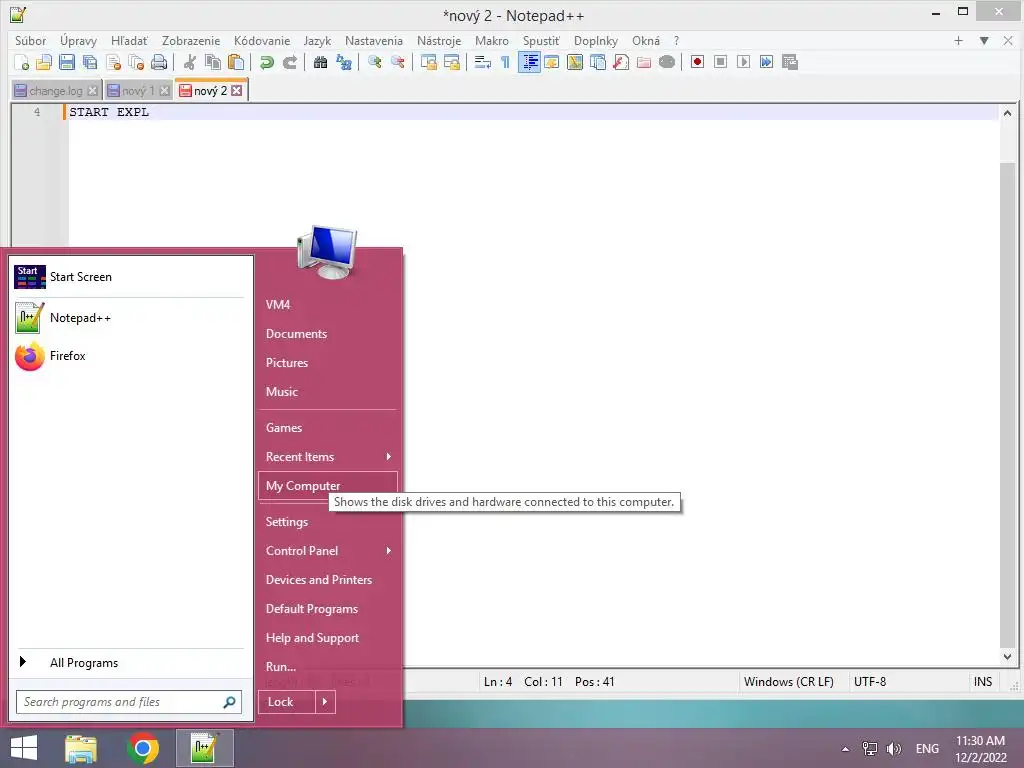
Task: Close the nový 2 tab
Action: click(x=236, y=91)
